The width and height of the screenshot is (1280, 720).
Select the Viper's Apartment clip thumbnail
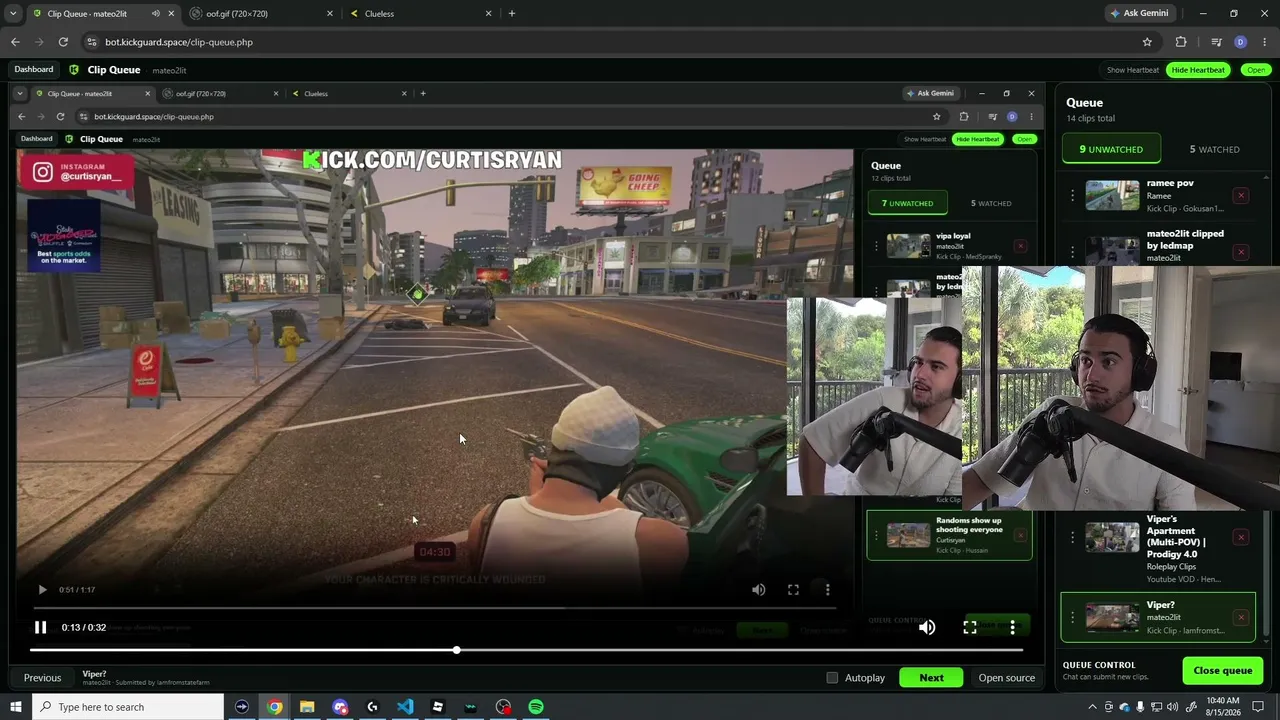1113,538
